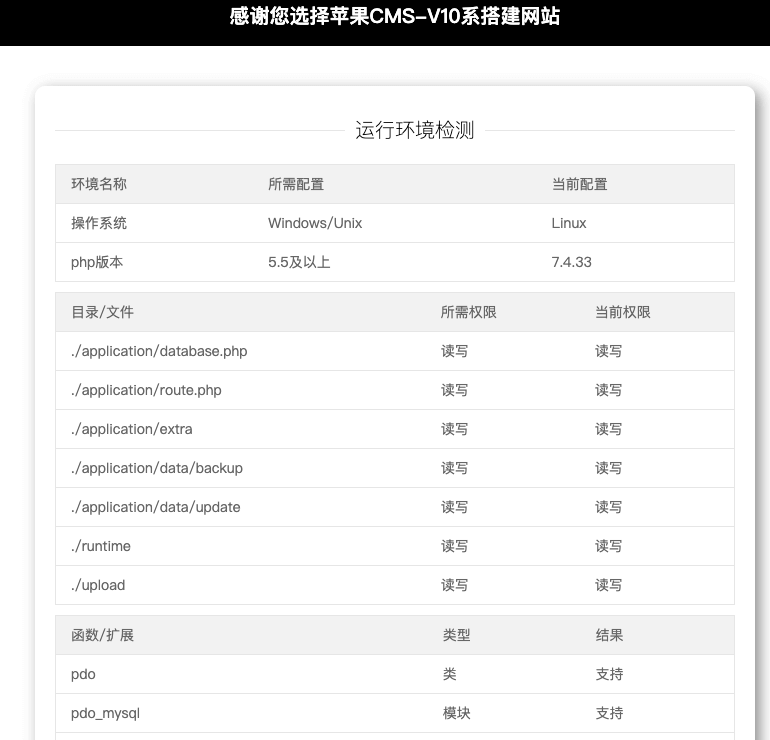Click required 读写 for ./application/extra
The height and width of the screenshot is (740, 770).
coord(455,429)
